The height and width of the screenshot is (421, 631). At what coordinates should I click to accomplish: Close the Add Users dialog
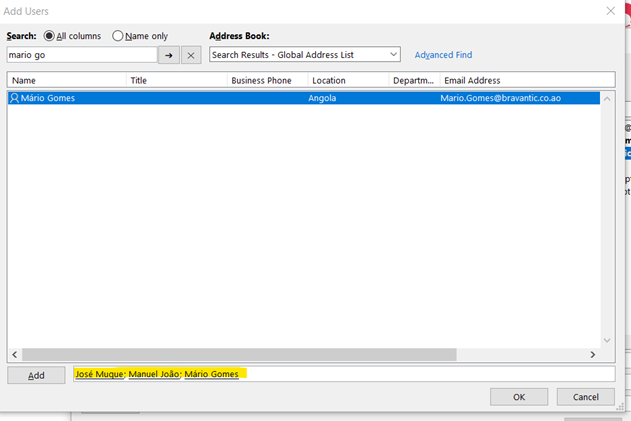[x=610, y=11]
